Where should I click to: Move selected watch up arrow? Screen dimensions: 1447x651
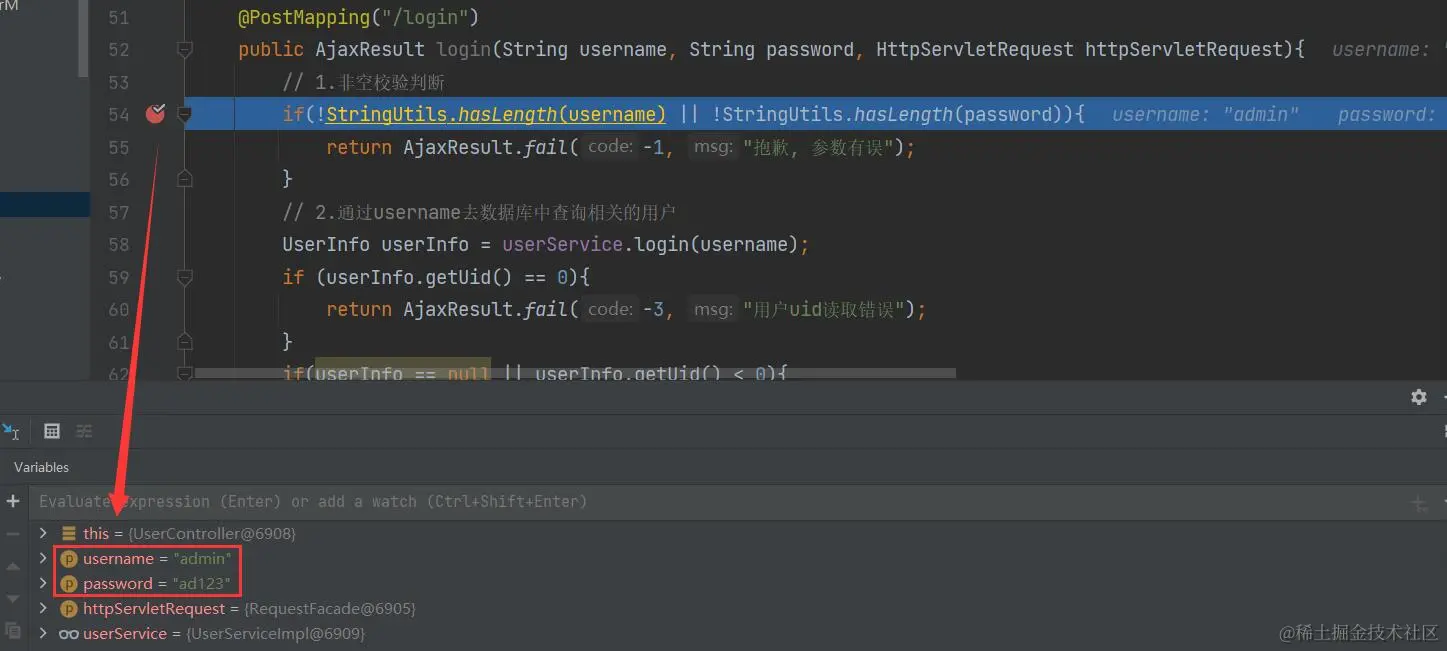click(x=13, y=567)
